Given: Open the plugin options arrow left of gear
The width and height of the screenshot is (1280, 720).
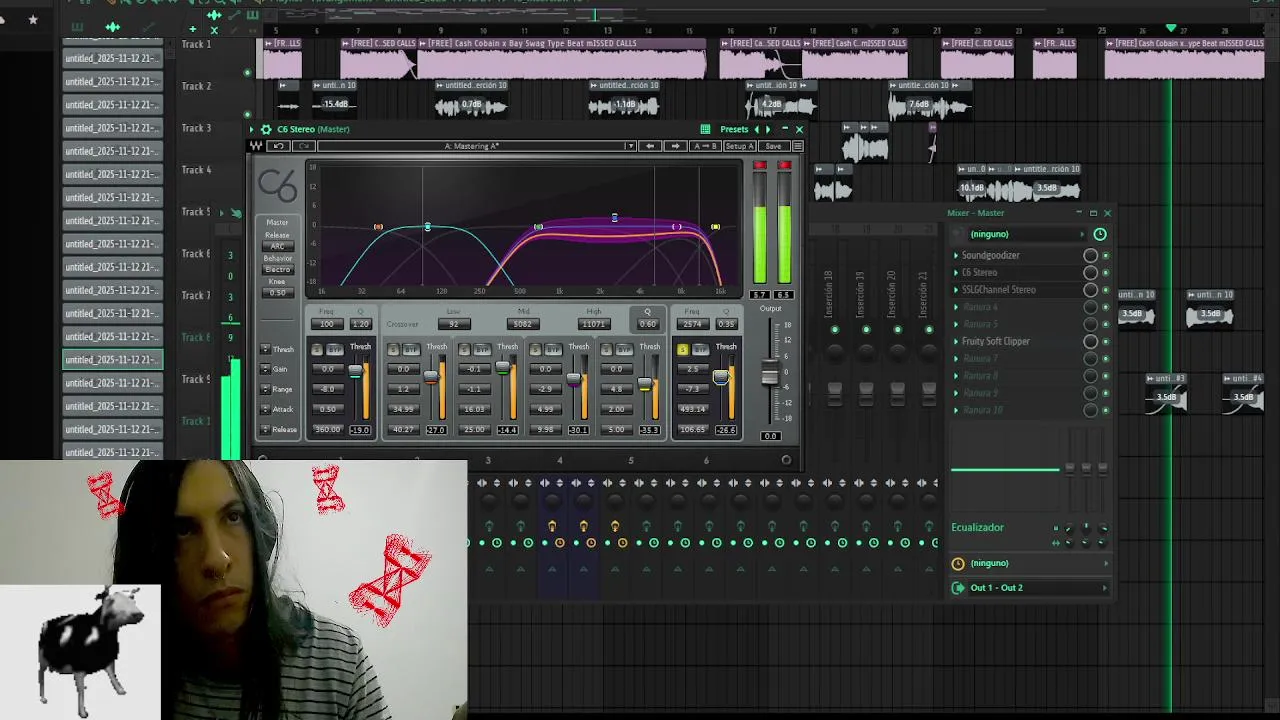Looking at the screenshot, I should (x=253, y=129).
